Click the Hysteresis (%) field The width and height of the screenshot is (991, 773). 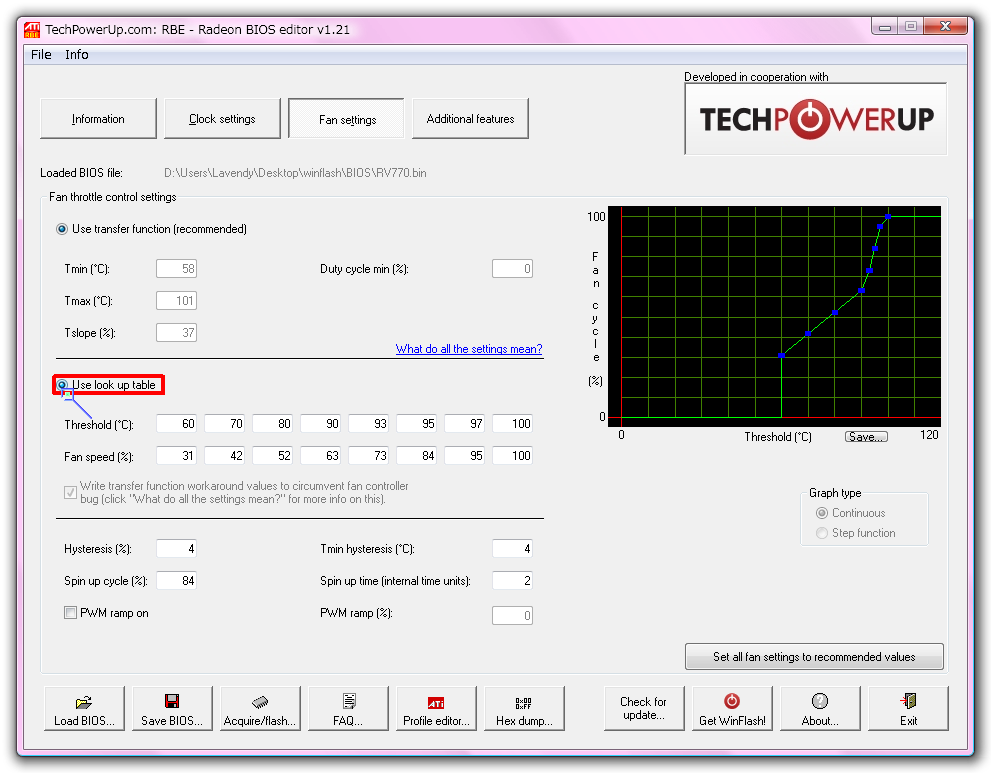pos(176,549)
